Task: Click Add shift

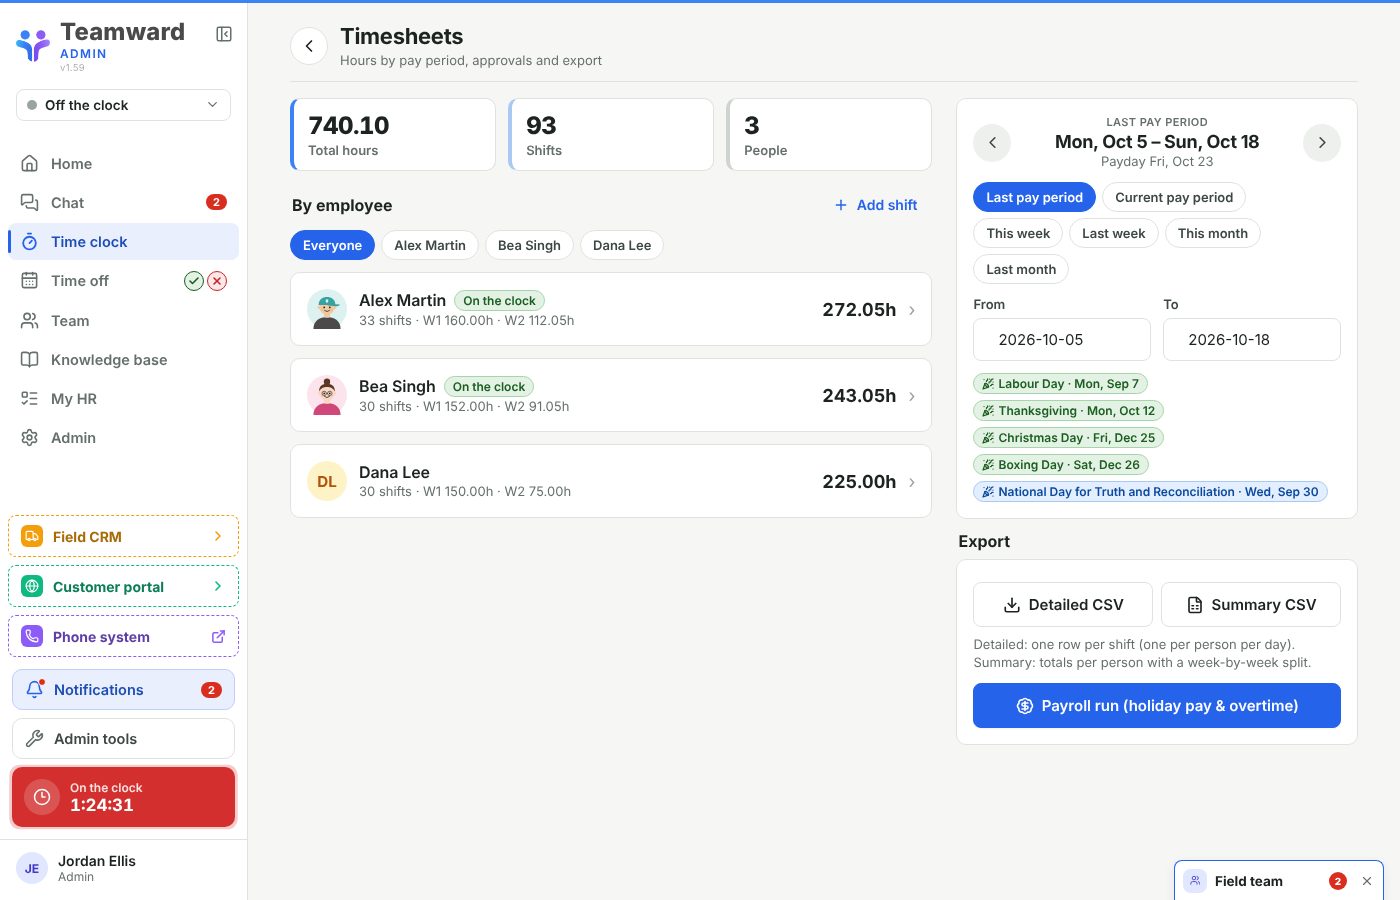Action: tap(876, 205)
